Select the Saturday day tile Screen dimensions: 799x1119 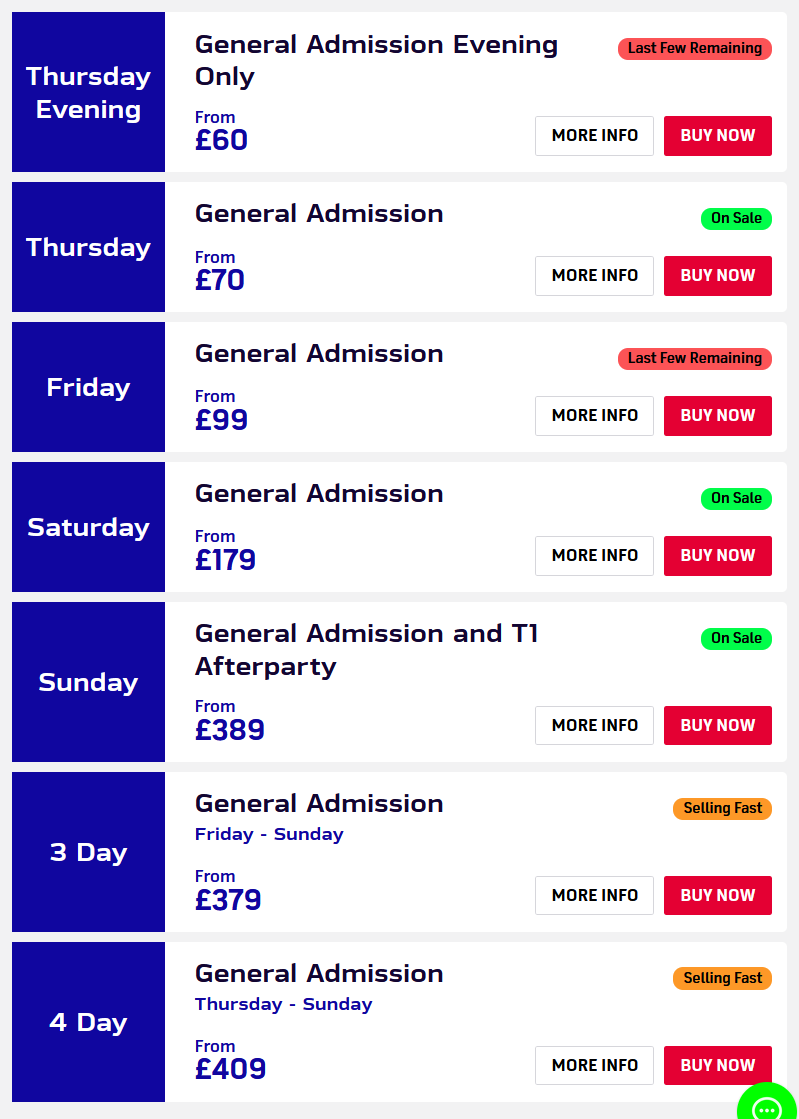pos(88,527)
